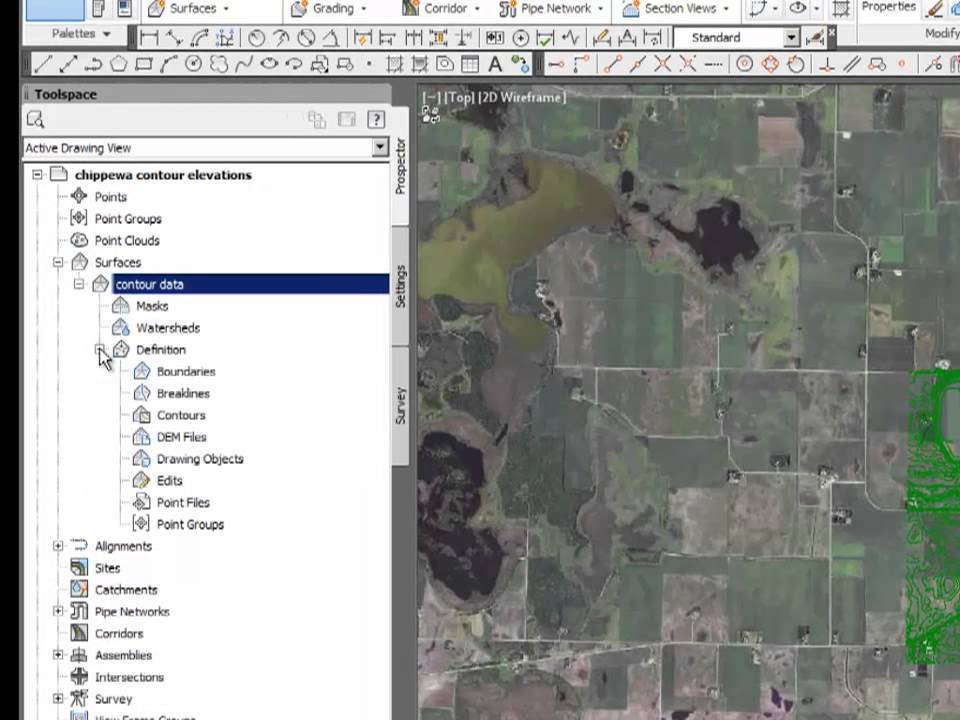Click the Hatch tool icon

tap(394, 64)
